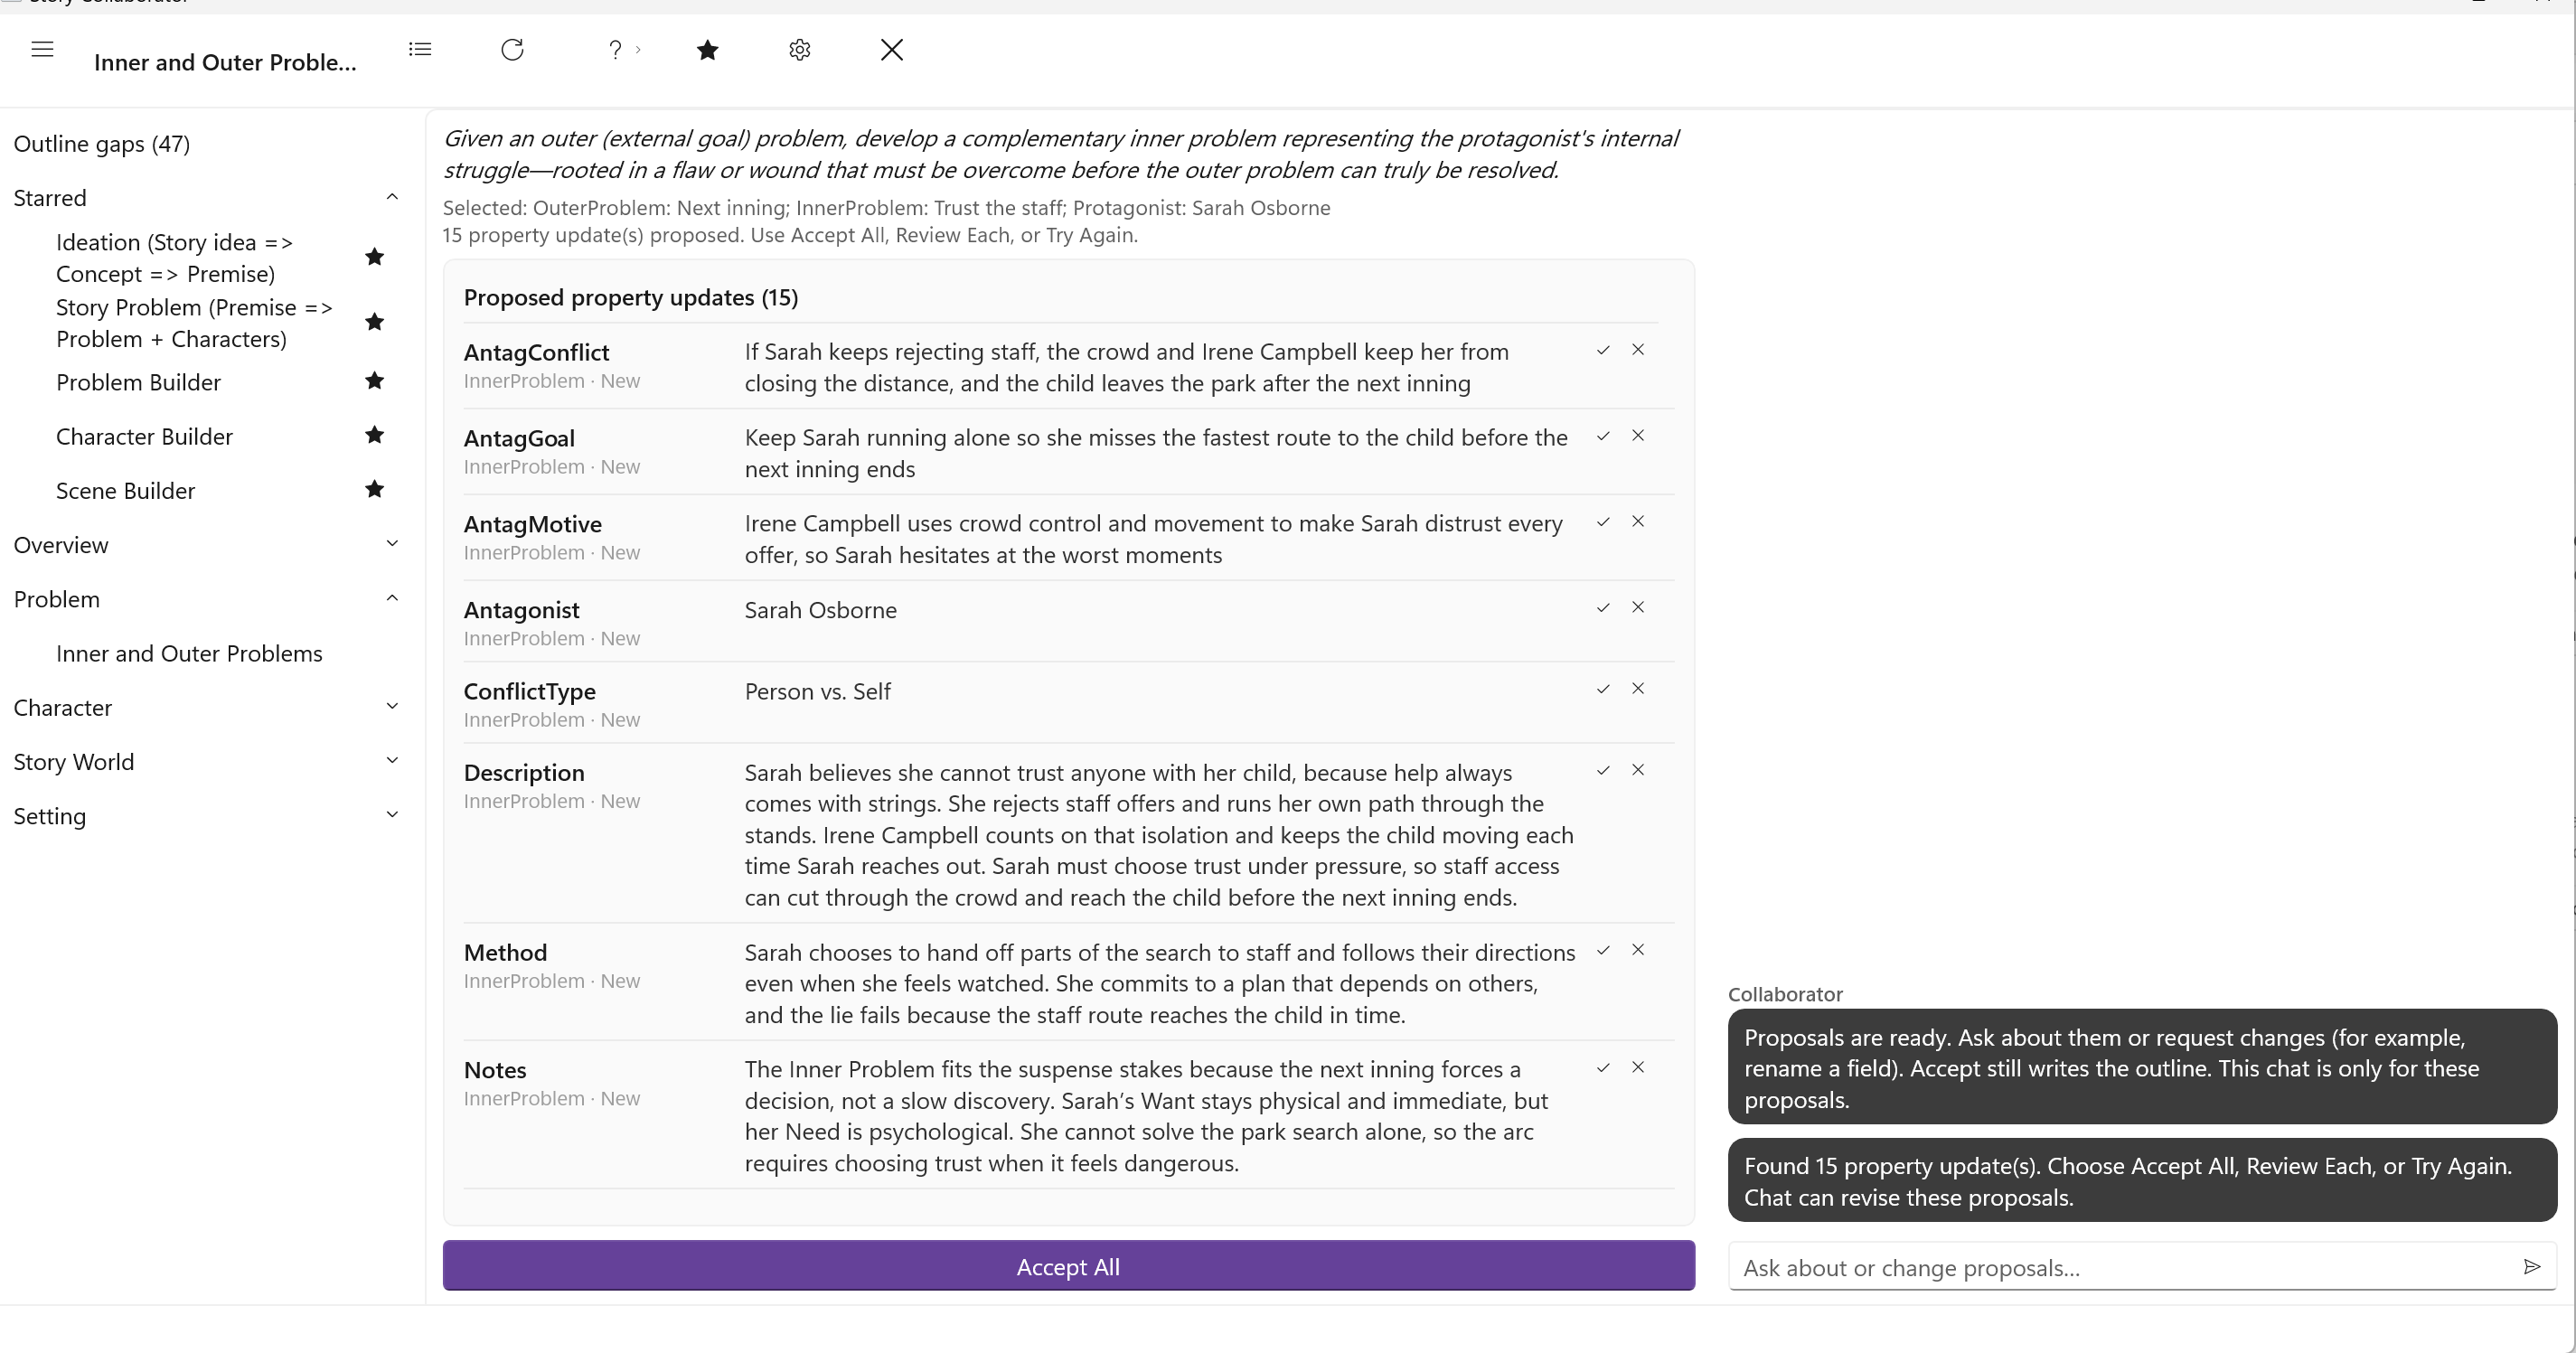Open Outline gaps (47)
Screen dimensions: 2576x1353
[x=102, y=144]
